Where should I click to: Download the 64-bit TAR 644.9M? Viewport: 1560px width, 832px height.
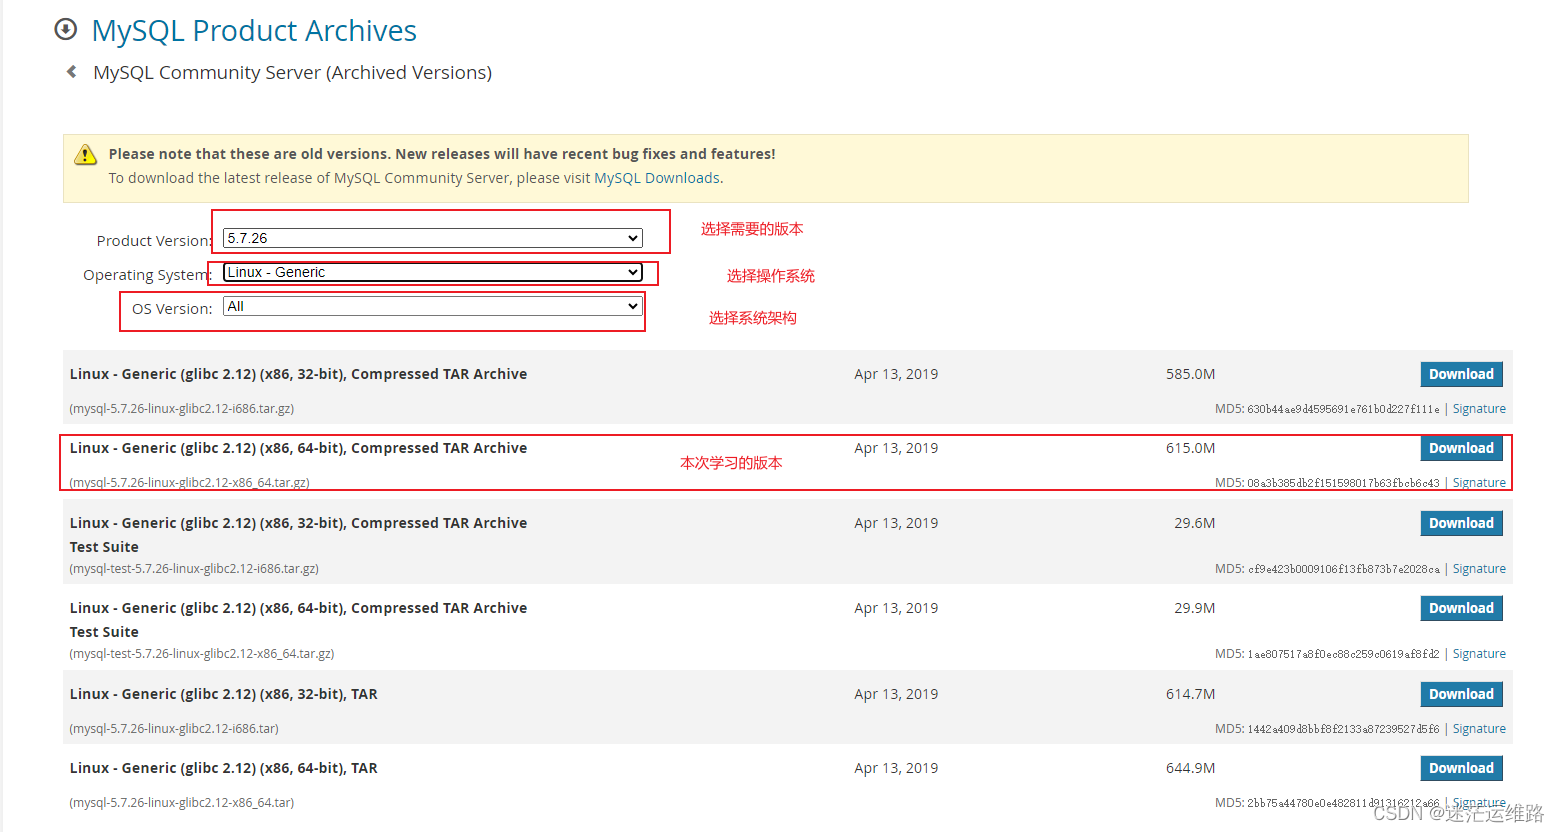[1461, 768]
